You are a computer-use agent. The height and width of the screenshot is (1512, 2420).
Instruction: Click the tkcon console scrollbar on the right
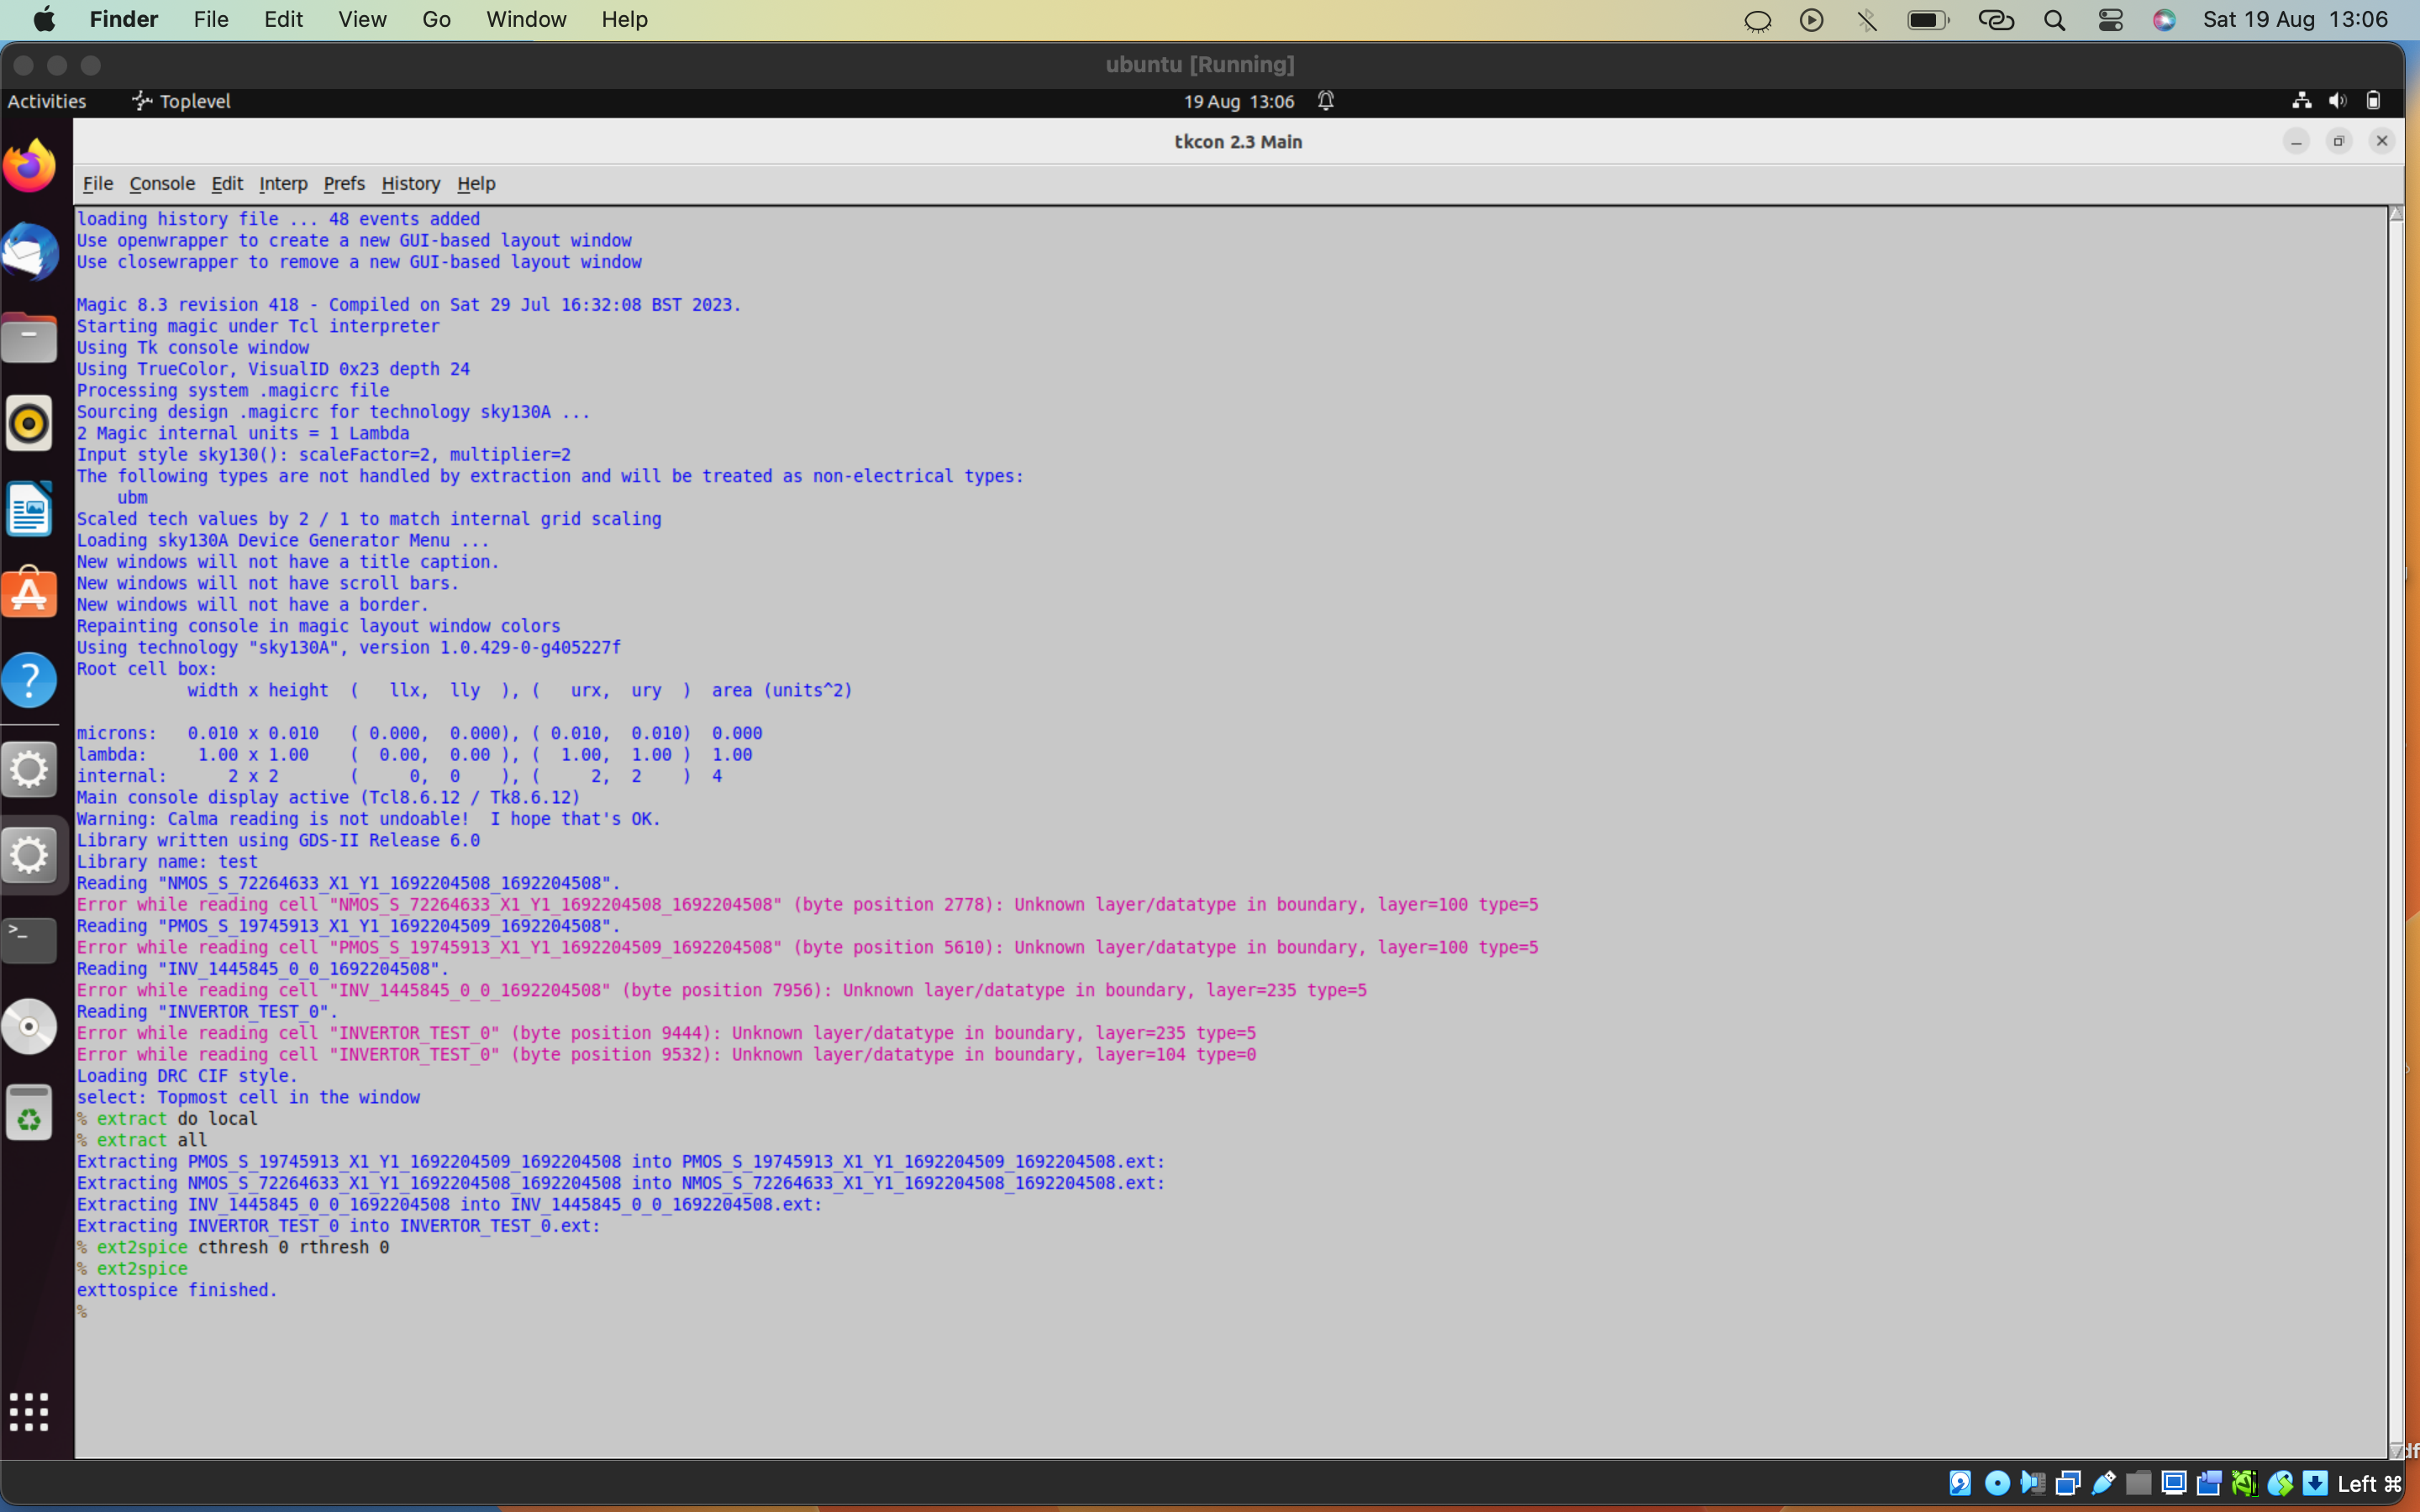click(x=2396, y=800)
